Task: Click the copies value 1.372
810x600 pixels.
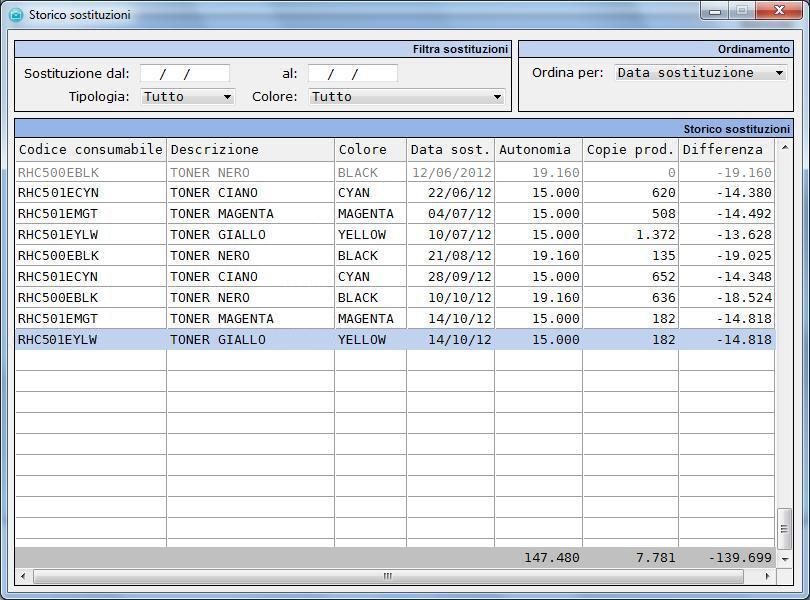Action: (656, 235)
